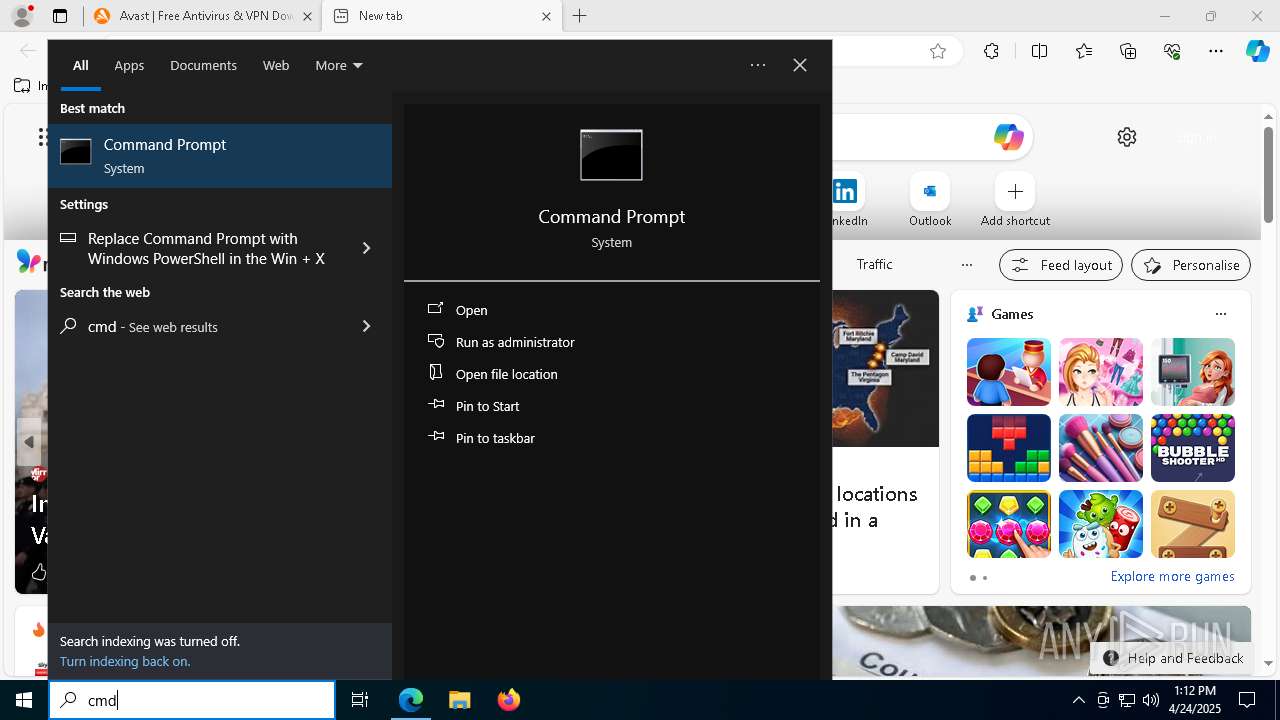Add this page to favorites star
The width and height of the screenshot is (1280, 720).
(938, 51)
